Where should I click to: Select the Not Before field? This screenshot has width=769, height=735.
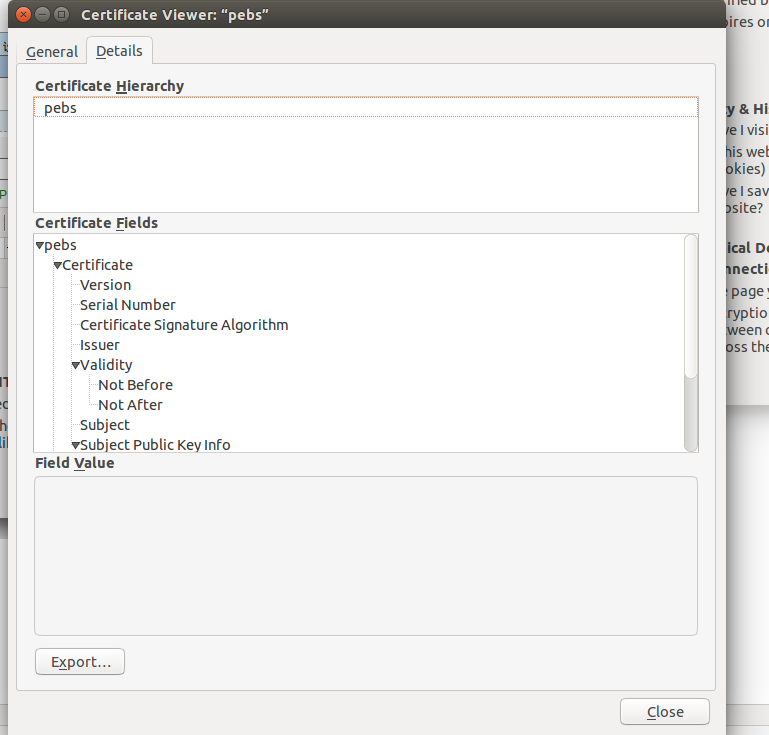tap(135, 385)
